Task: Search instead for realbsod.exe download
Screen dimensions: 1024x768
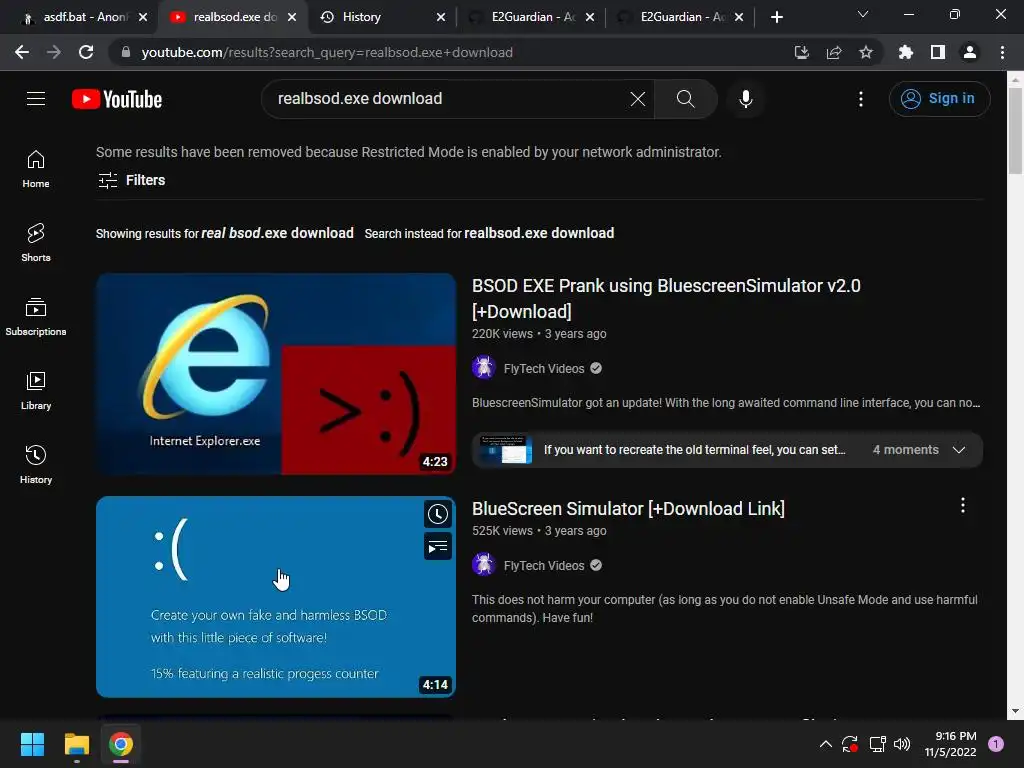Action: [539, 233]
